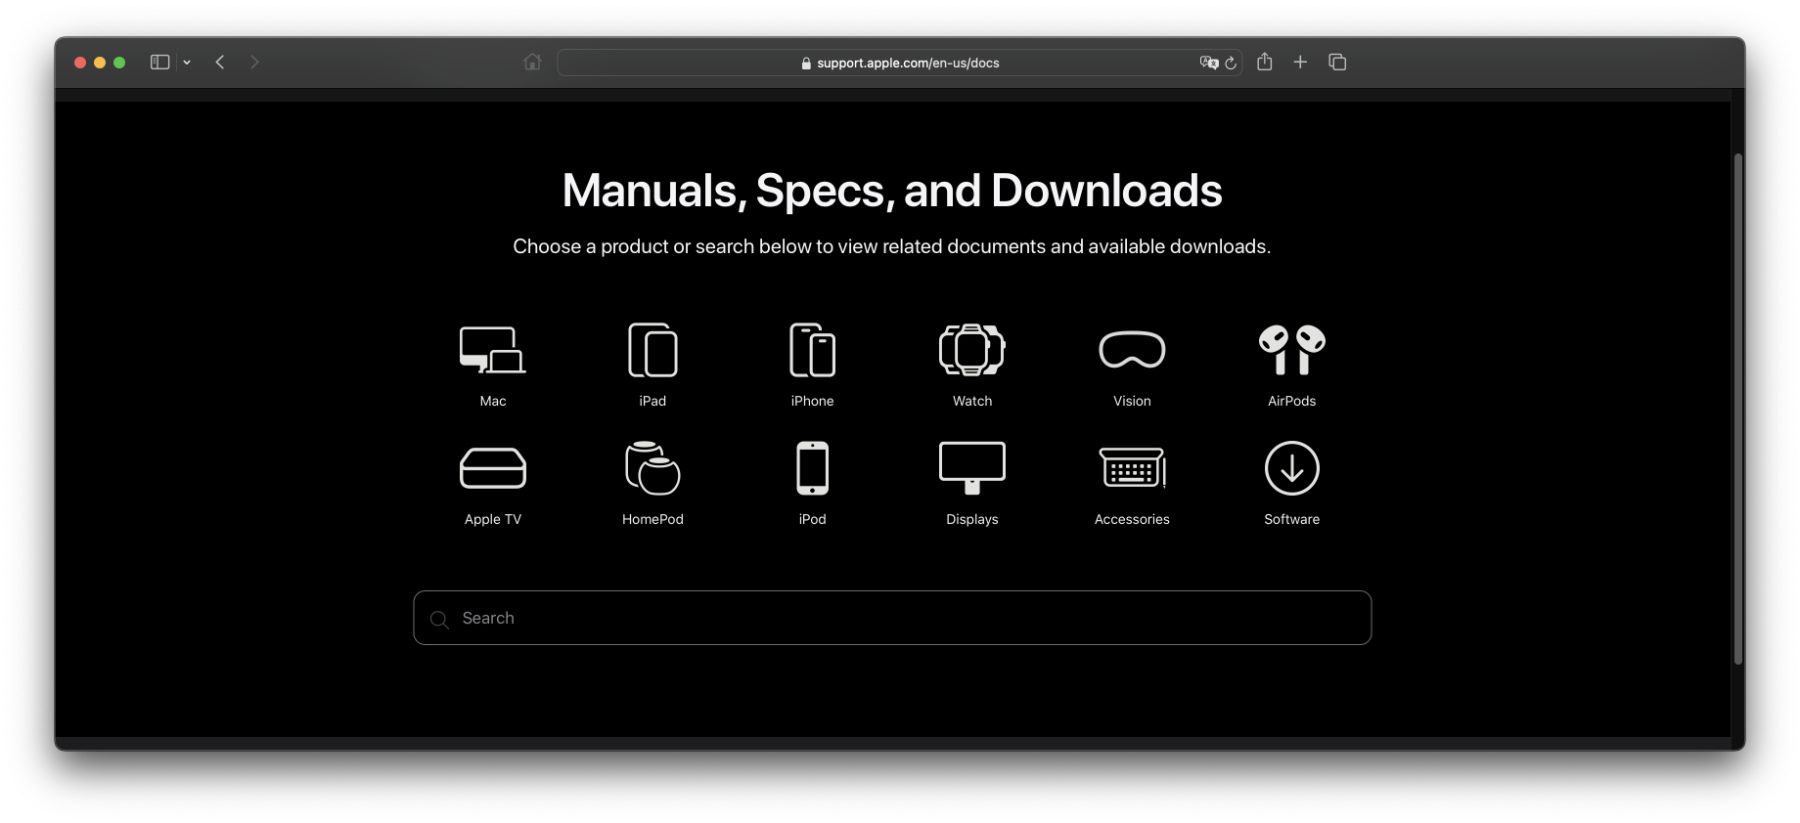The width and height of the screenshot is (1800, 823).
Task: Open a new tab with plus button
Action: [1300, 62]
